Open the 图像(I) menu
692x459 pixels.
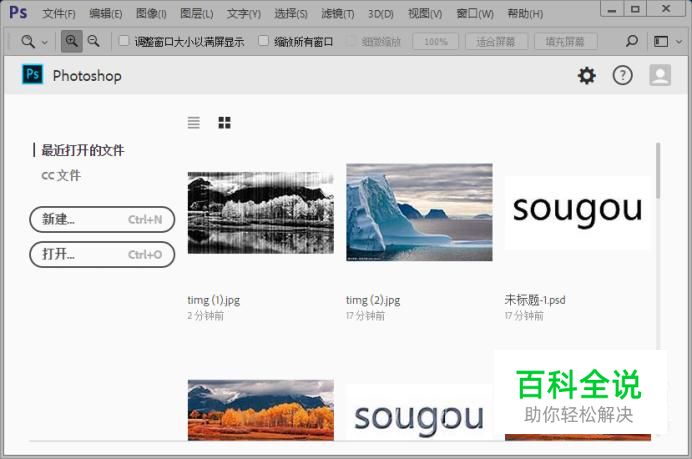pos(151,14)
